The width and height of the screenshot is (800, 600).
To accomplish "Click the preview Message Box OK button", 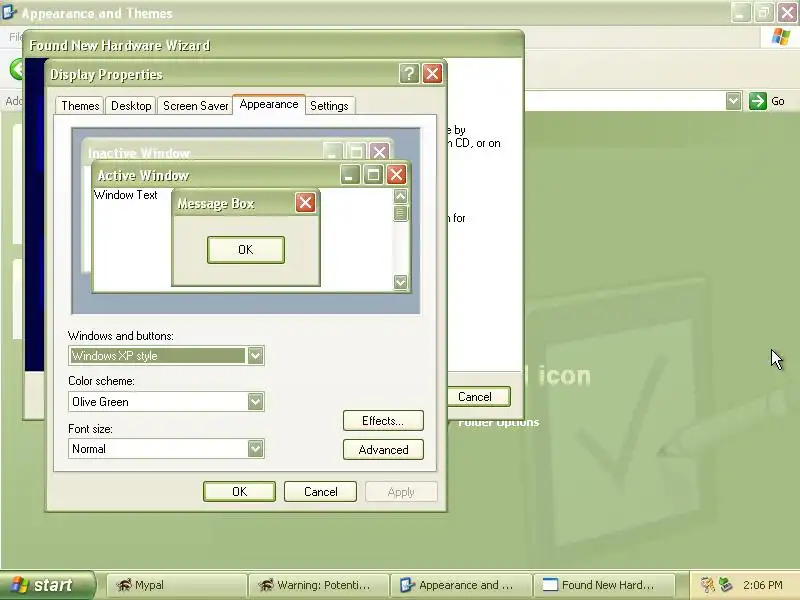I will 245,249.
